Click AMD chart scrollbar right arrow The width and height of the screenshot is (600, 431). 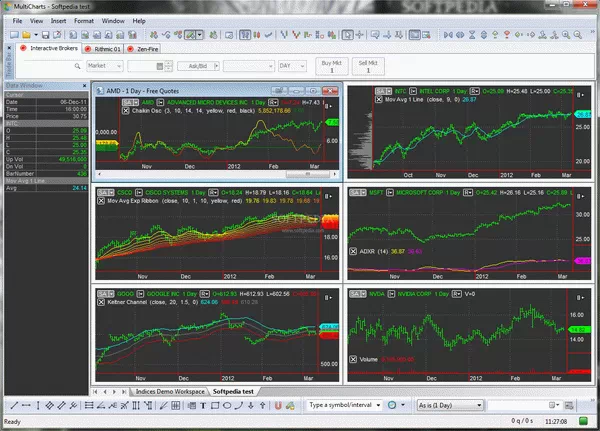(335, 174)
